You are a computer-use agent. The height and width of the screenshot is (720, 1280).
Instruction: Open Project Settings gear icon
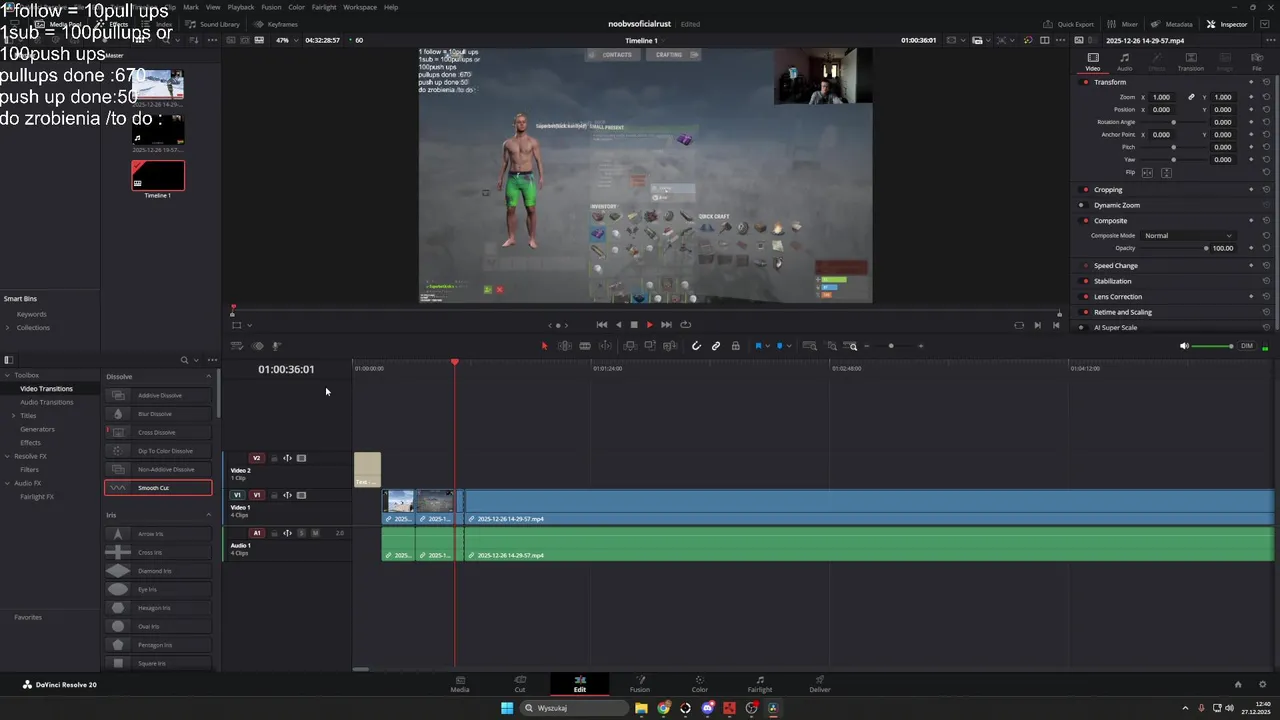pos(1263,685)
